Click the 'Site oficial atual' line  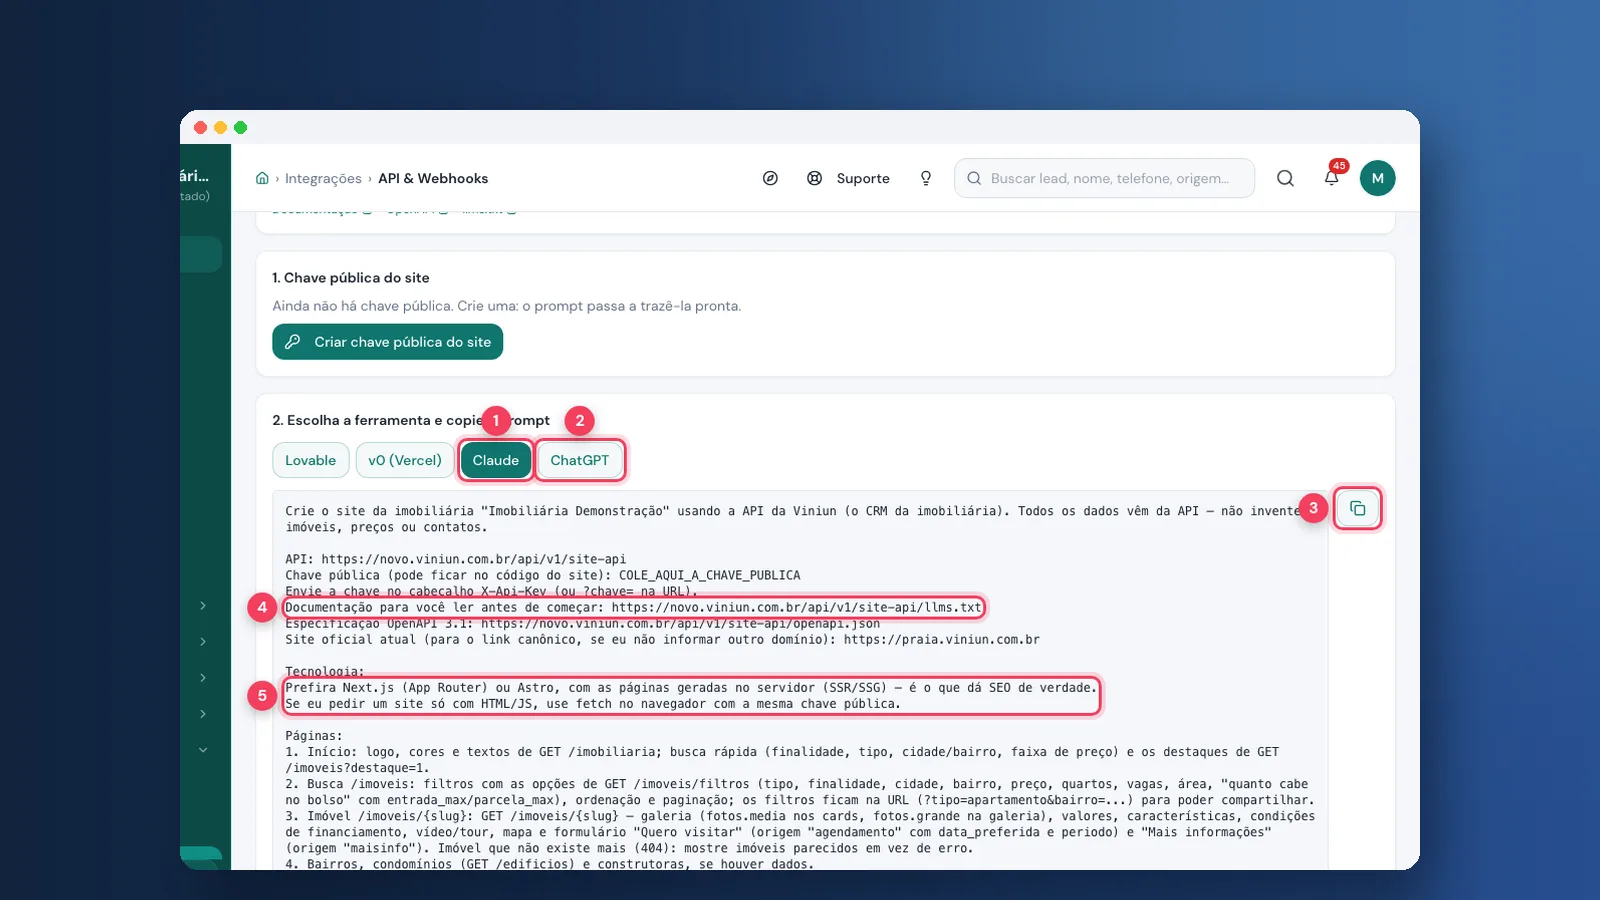coord(662,639)
